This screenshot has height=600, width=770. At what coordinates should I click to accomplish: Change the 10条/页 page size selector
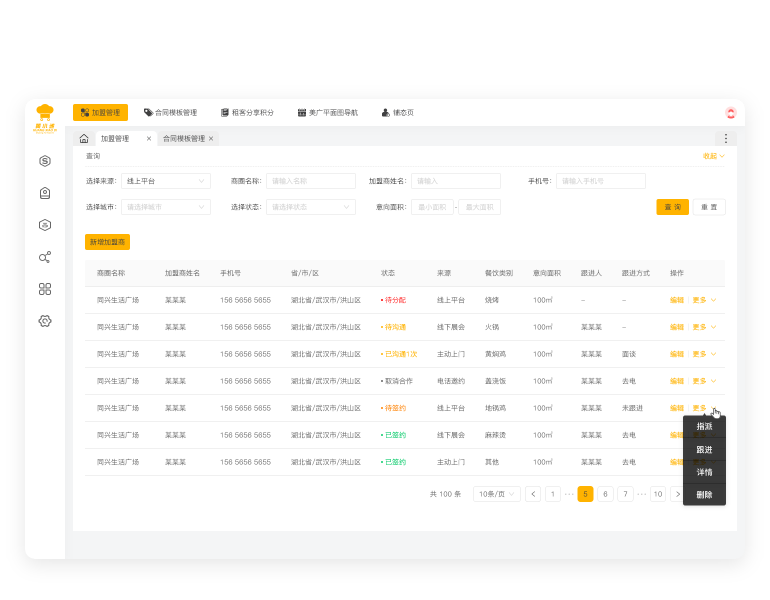[497, 494]
